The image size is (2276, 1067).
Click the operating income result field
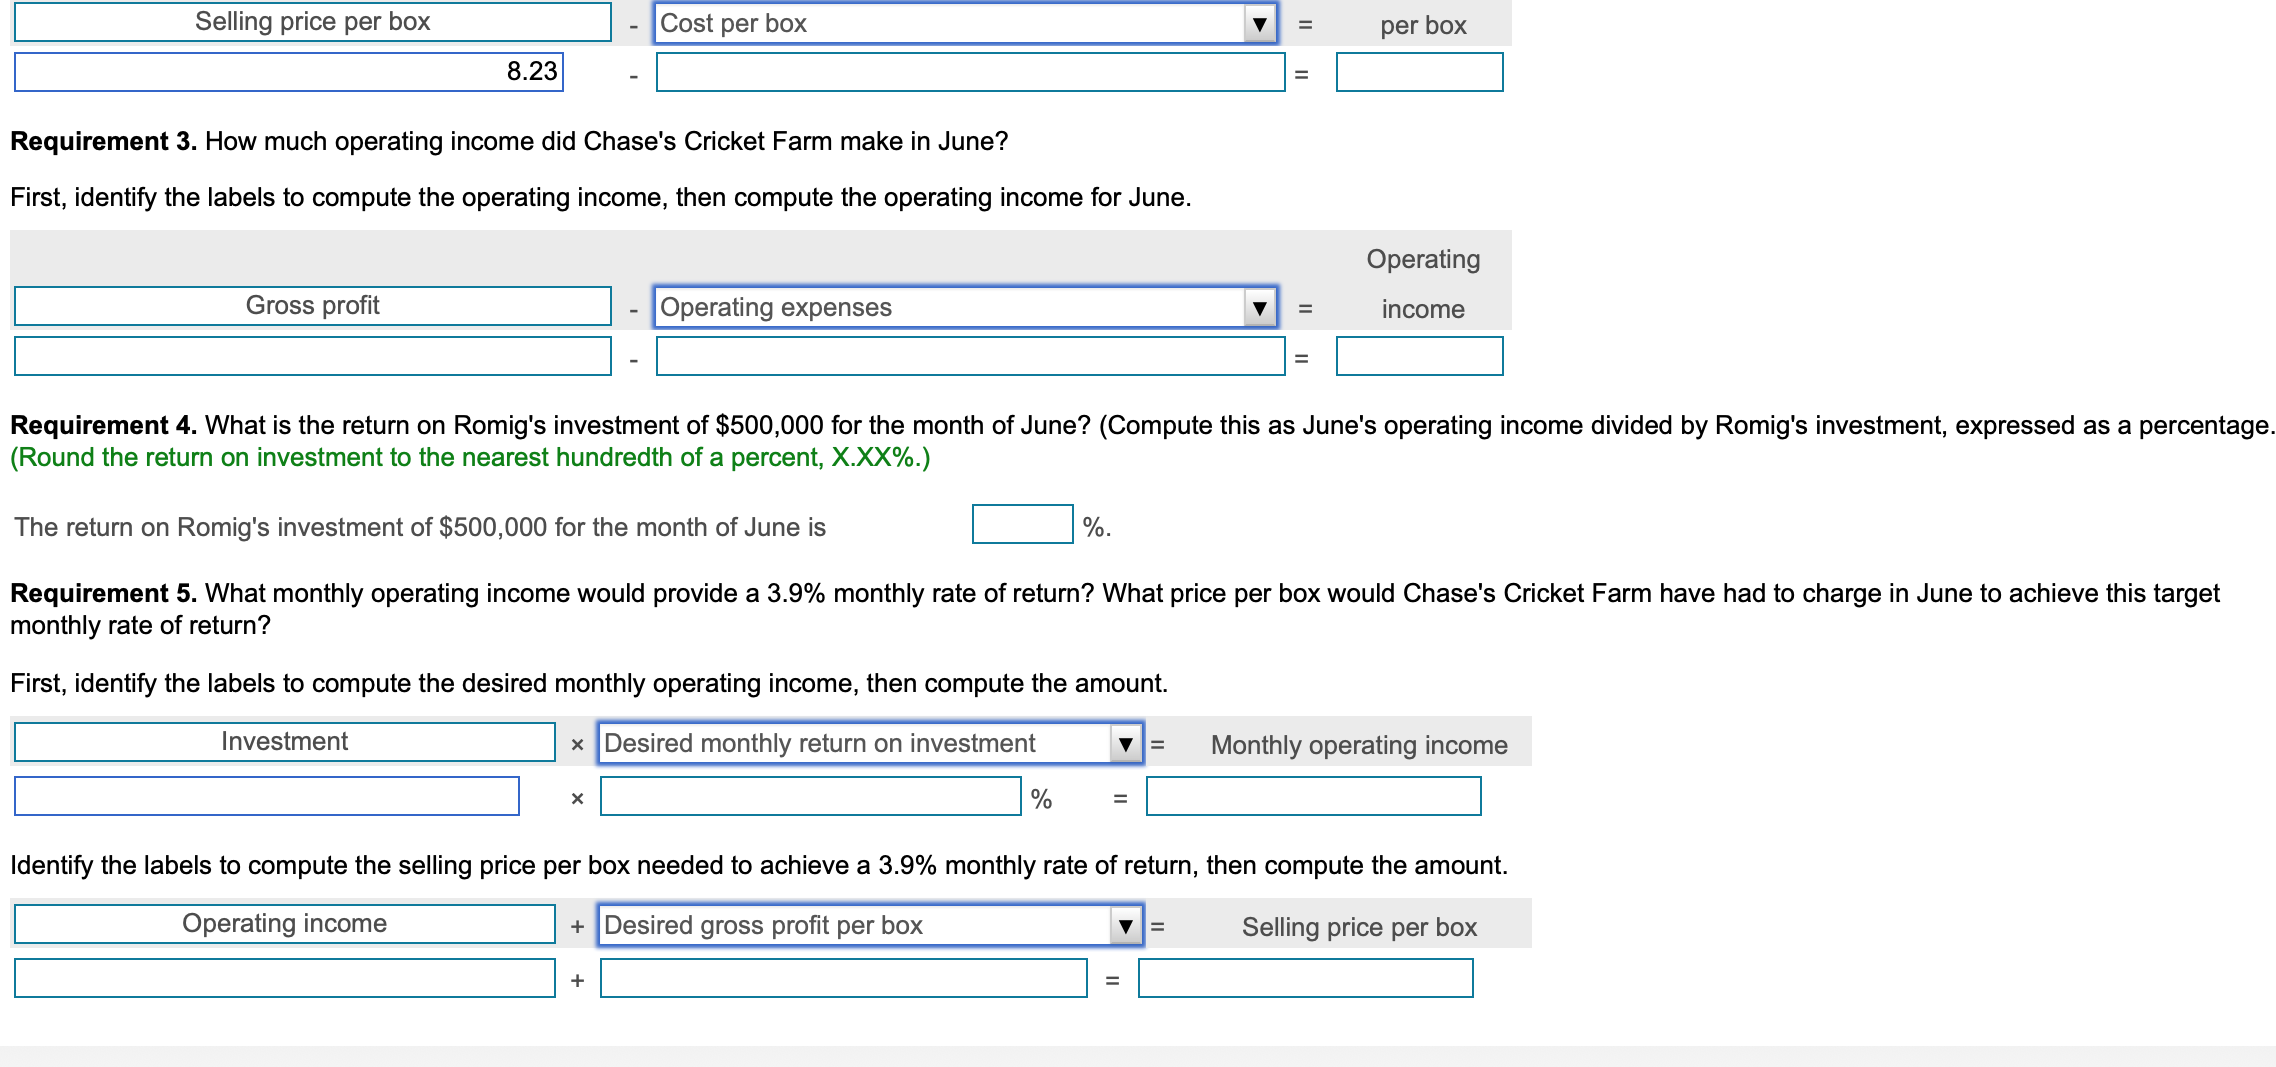[1418, 356]
